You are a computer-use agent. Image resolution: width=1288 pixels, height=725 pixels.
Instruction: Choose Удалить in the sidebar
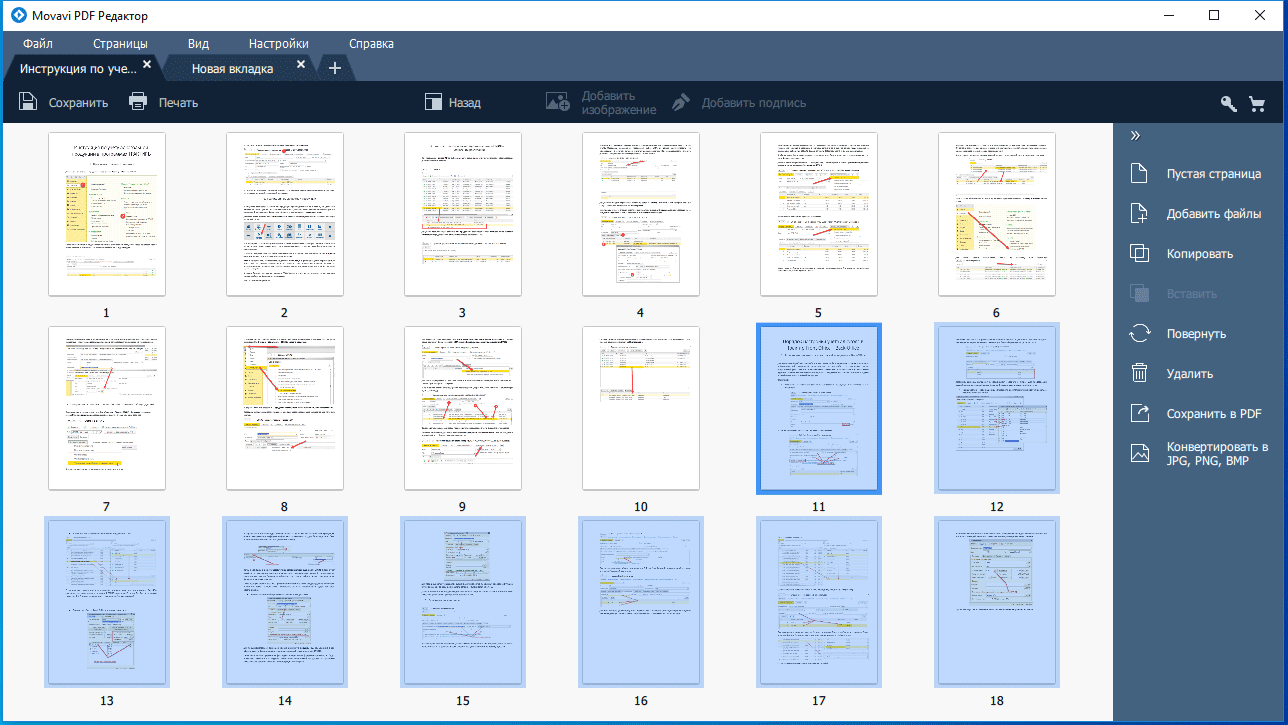point(1190,374)
